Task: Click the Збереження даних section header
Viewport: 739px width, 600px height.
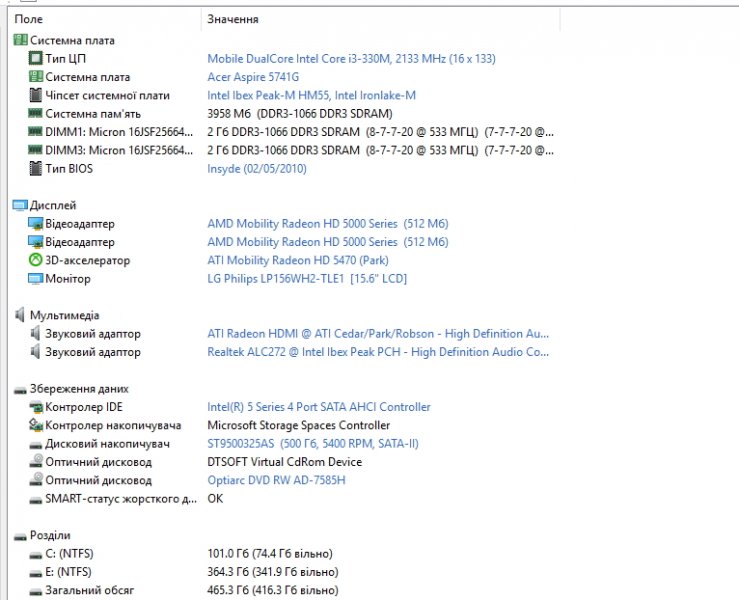Action: click(x=79, y=389)
